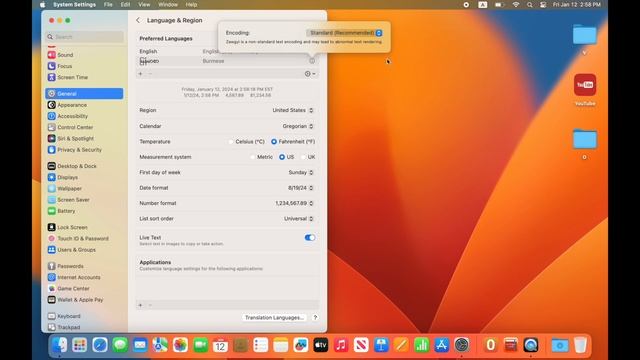The image size is (640, 360).
Task: Add an application with plus button
Action: (x=140, y=305)
